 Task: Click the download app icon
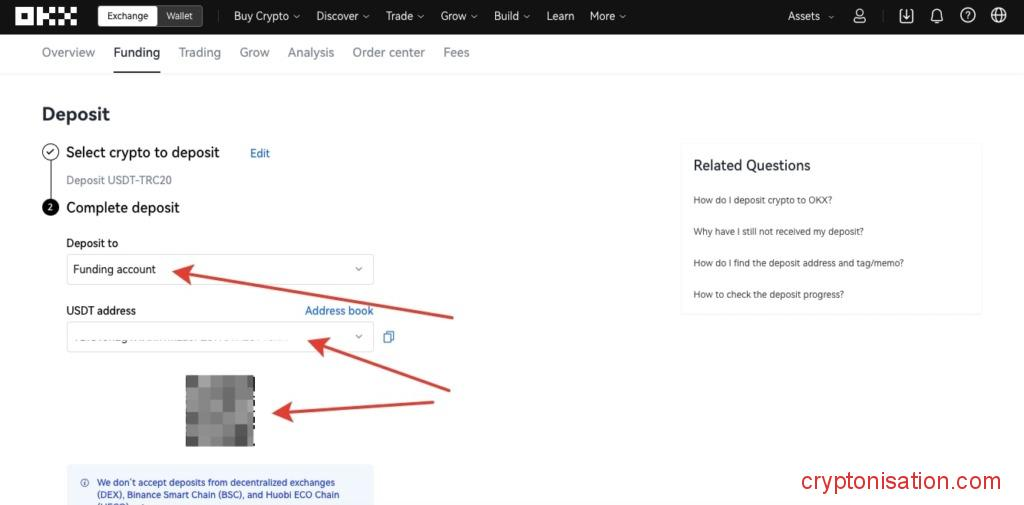[x=906, y=16]
